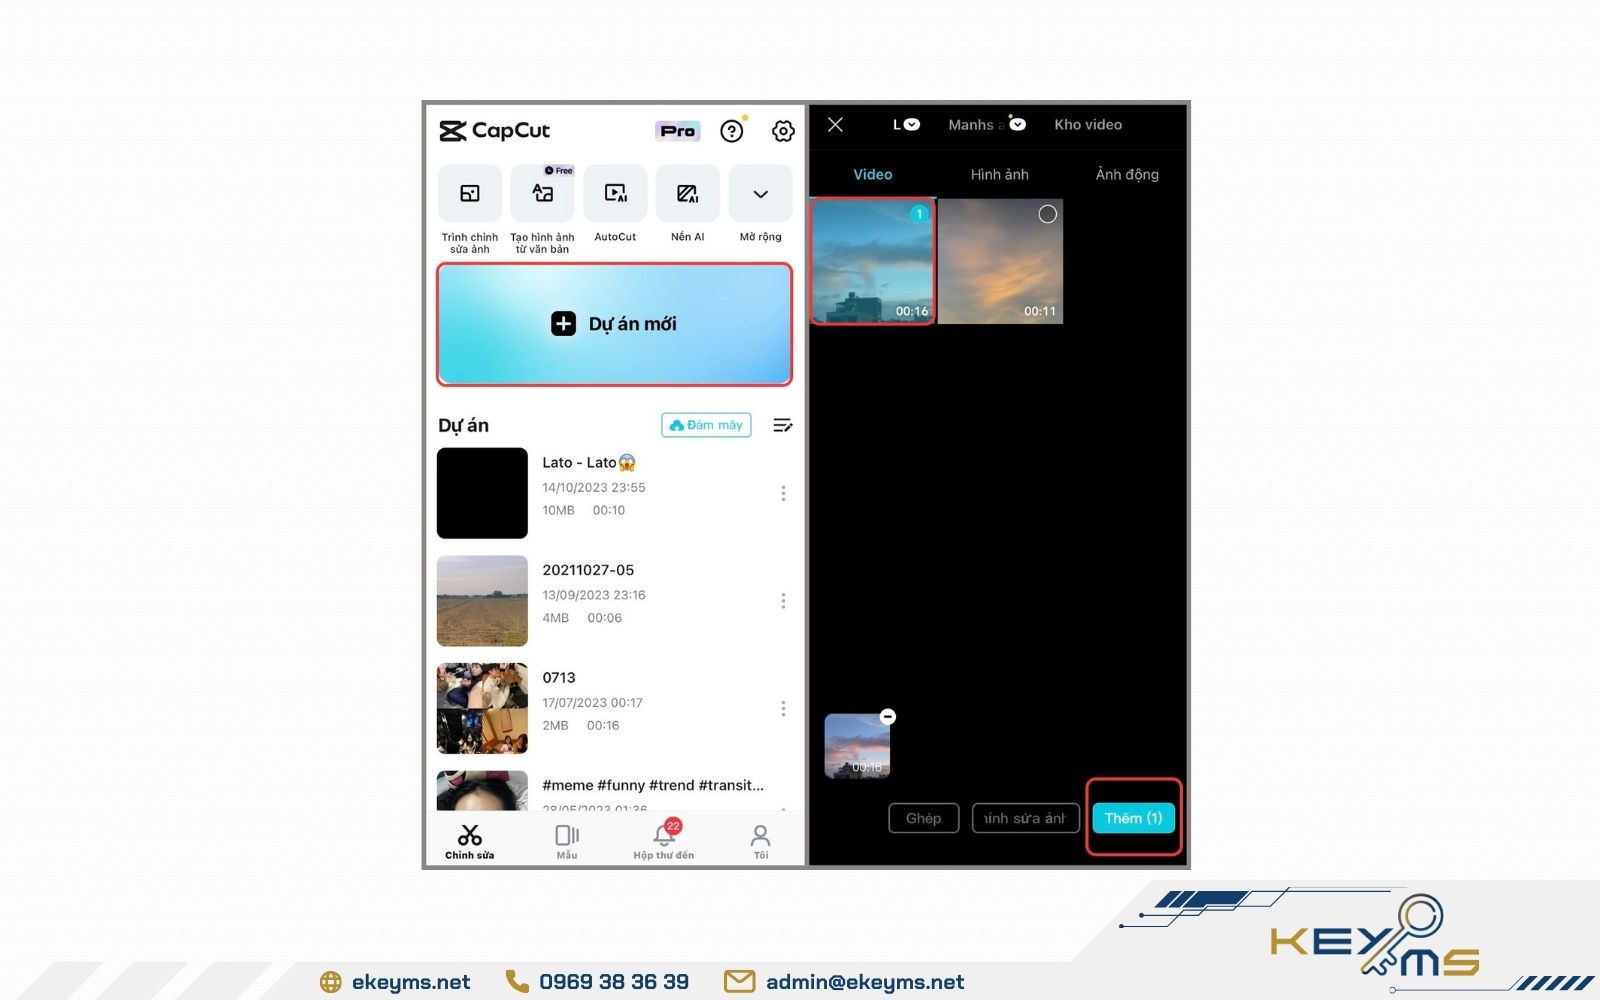The height and width of the screenshot is (1000, 1600).
Task: Open the 0713 project thumbnail
Action: pyautogui.click(x=482, y=708)
